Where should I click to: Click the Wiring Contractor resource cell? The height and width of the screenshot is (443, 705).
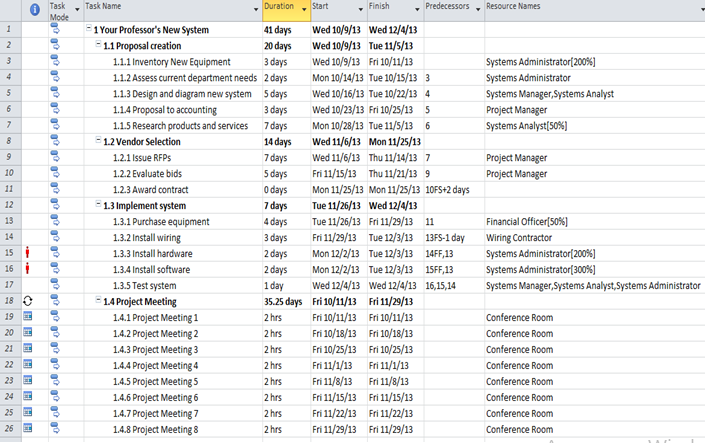click(x=519, y=237)
